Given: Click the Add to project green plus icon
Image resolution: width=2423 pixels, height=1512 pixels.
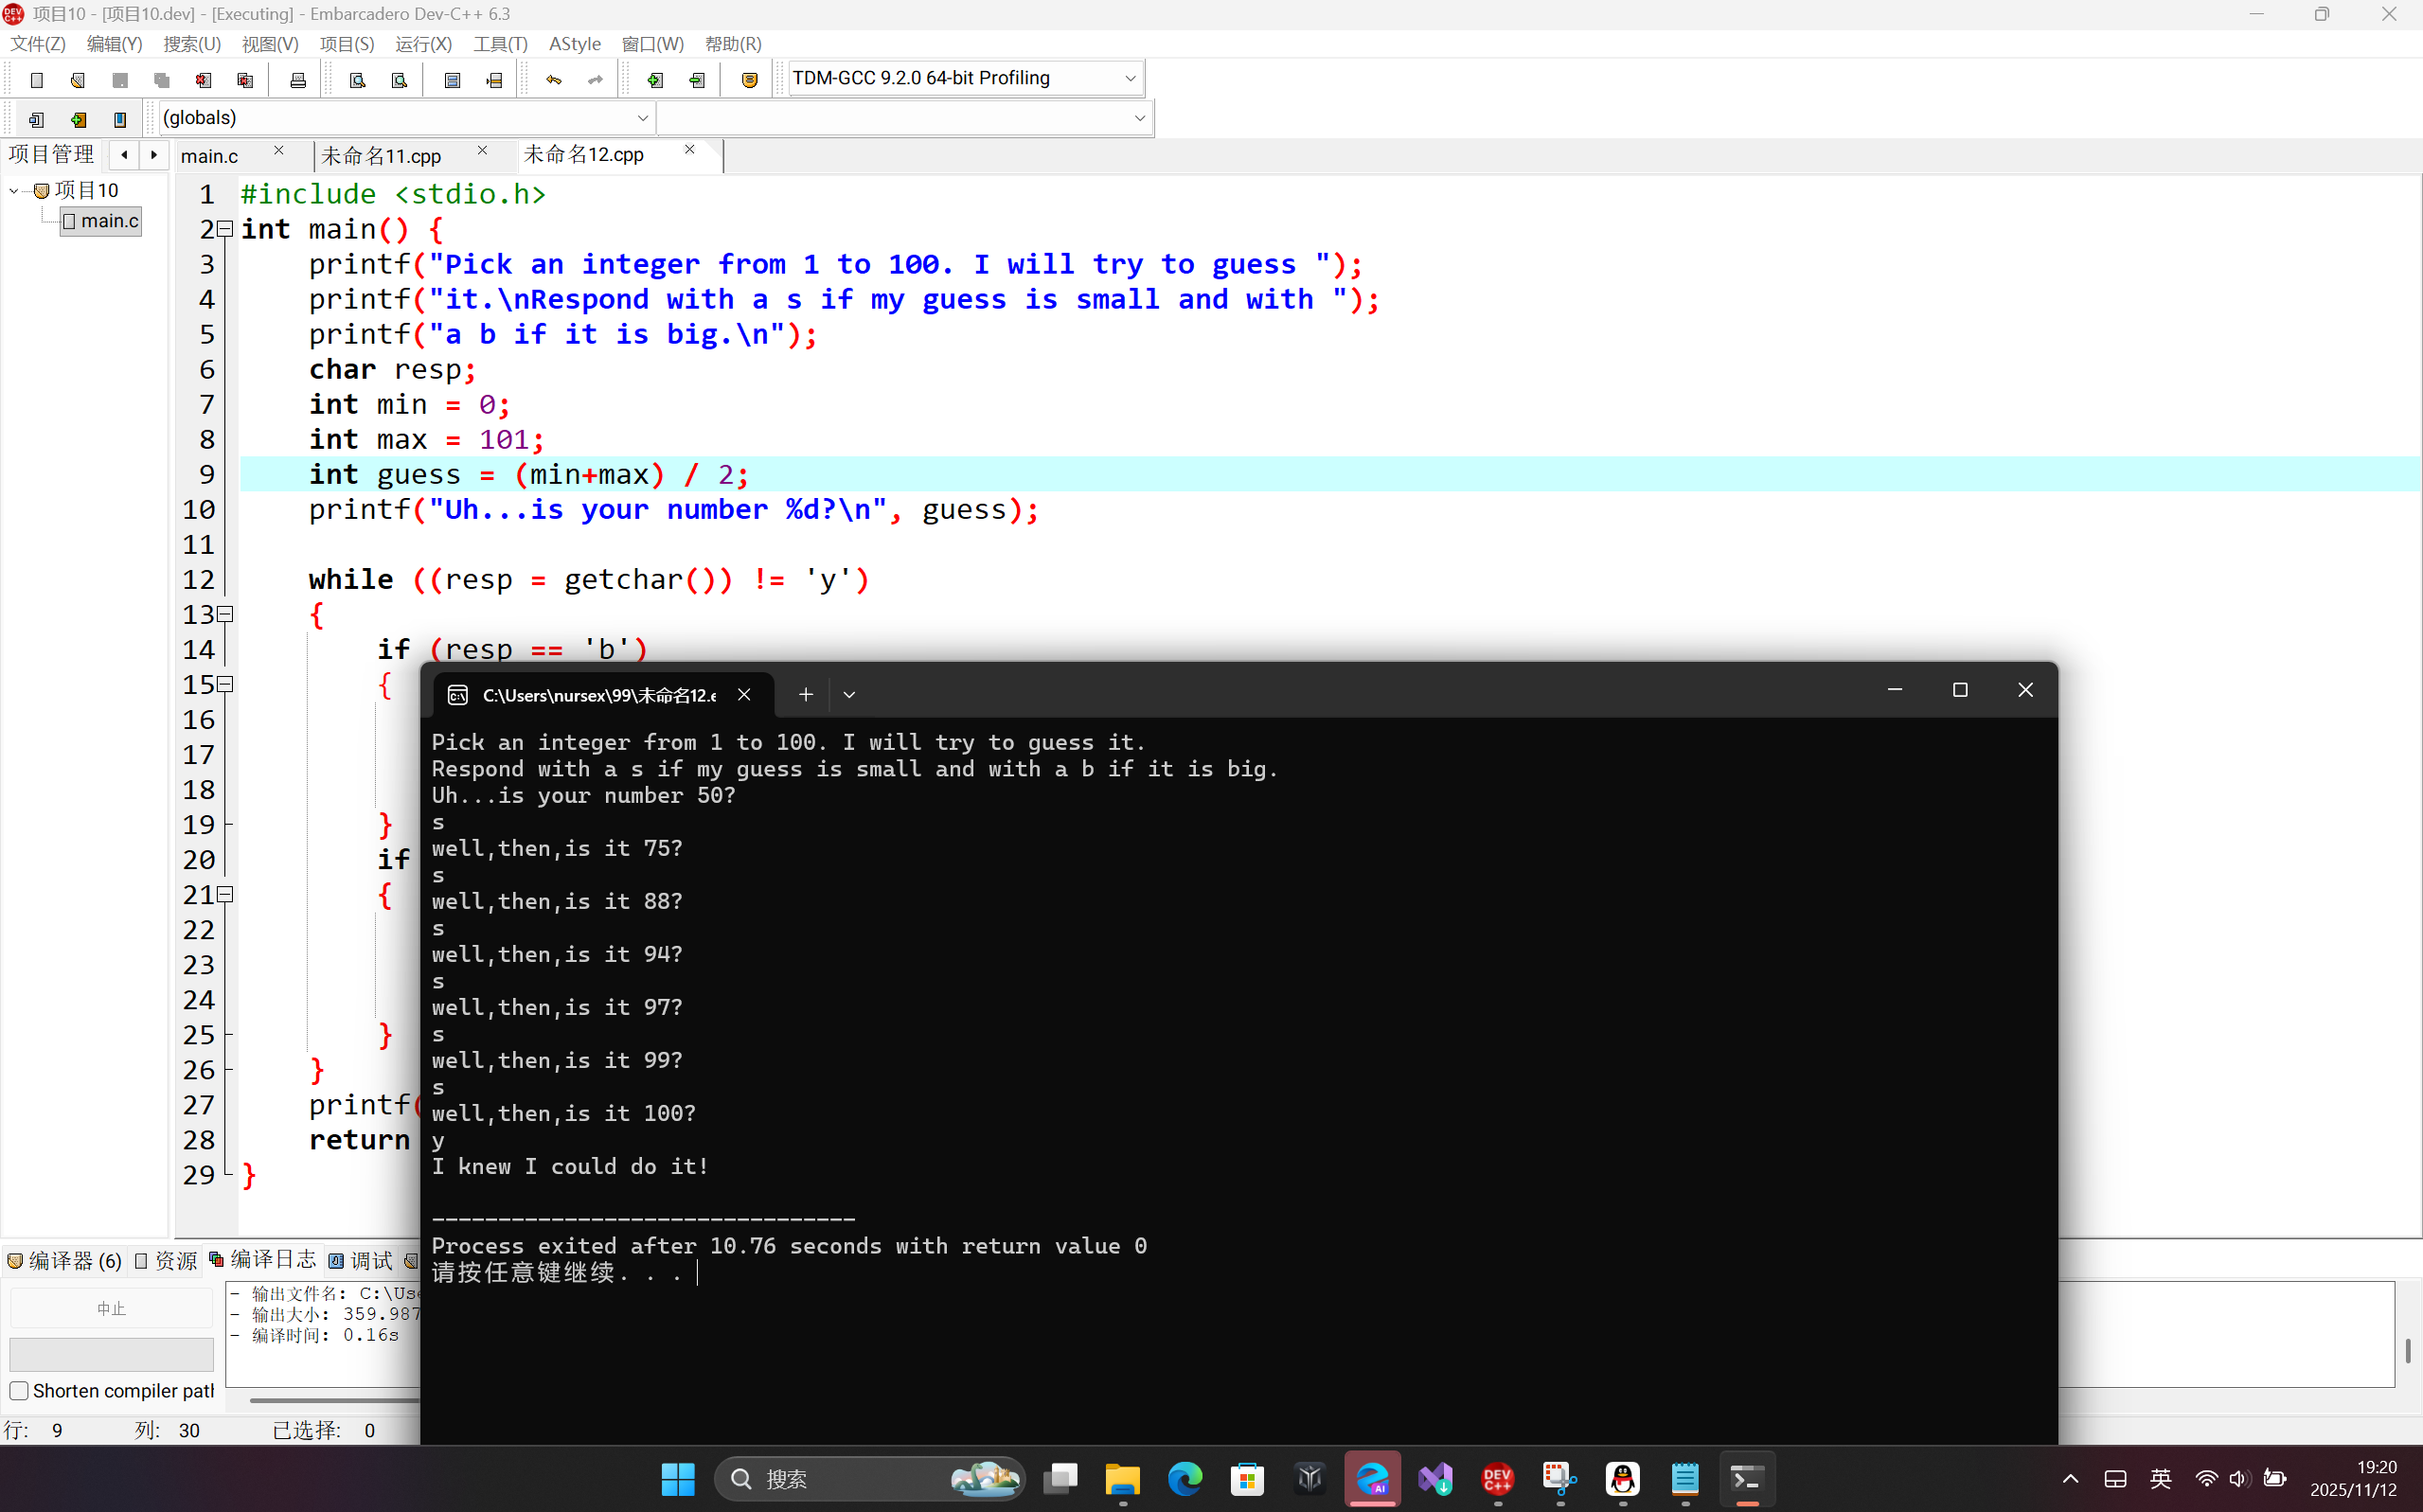Looking at the screenshot, I should point(655,80).
